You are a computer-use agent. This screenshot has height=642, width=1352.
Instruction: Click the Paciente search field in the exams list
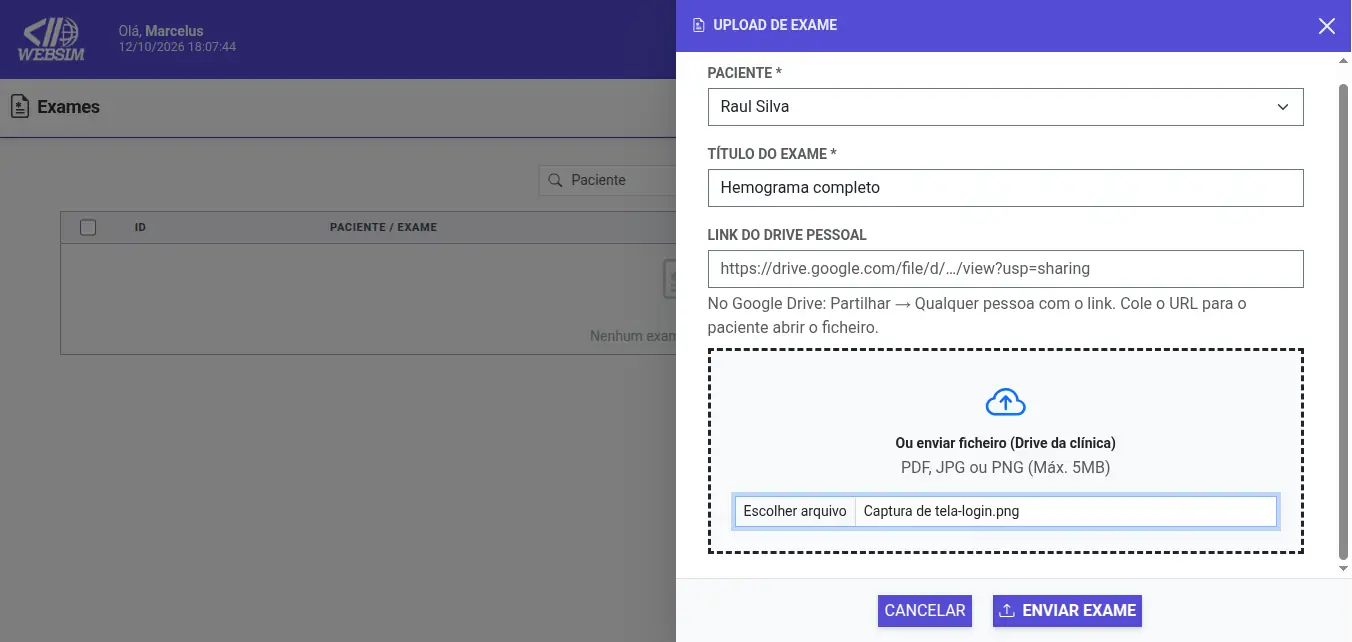tap(608, 180)
